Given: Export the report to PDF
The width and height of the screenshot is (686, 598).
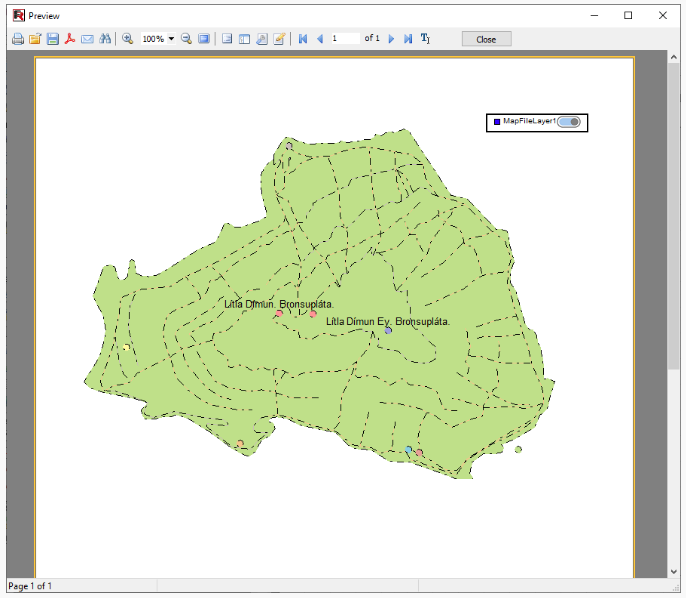Looking at the screenshot, I should click(70, 39).
